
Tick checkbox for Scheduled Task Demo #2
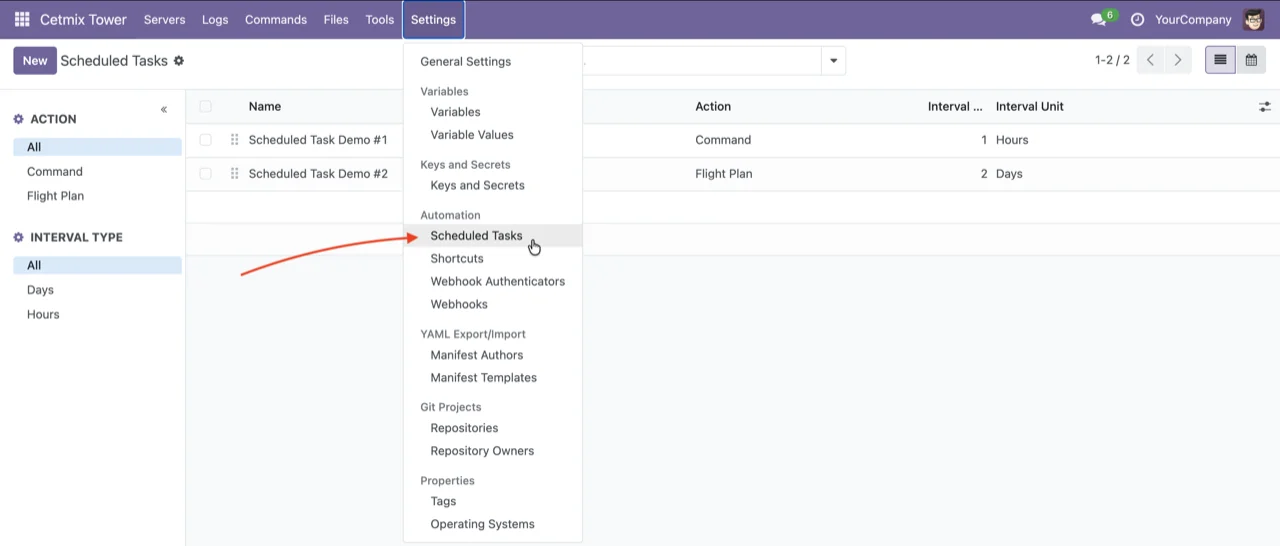205,174
